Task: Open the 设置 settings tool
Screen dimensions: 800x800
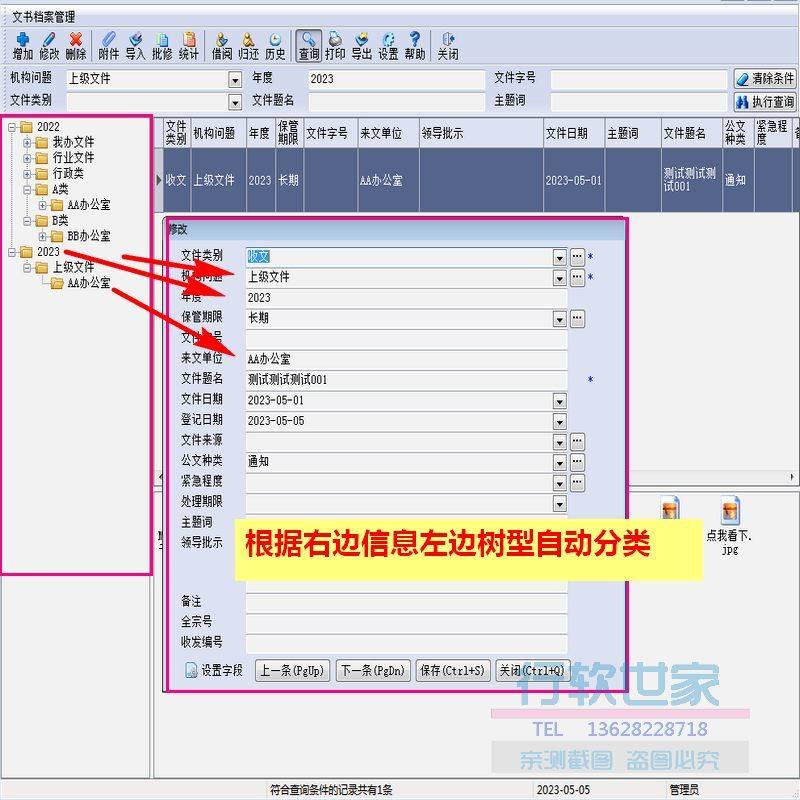Action: click(388, 46)
